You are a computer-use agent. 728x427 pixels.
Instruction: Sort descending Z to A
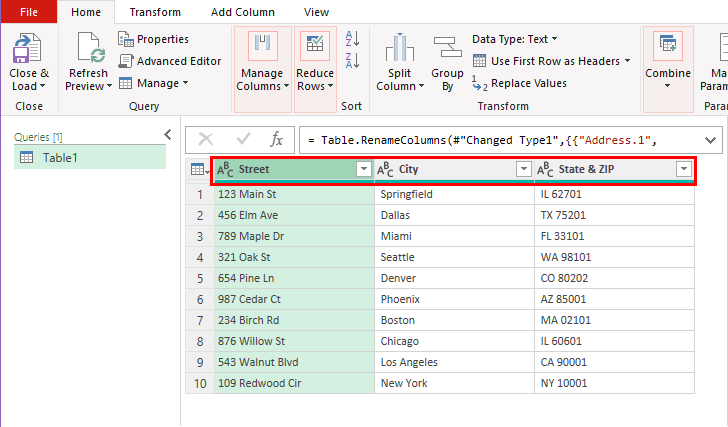(x=352, y=61)
